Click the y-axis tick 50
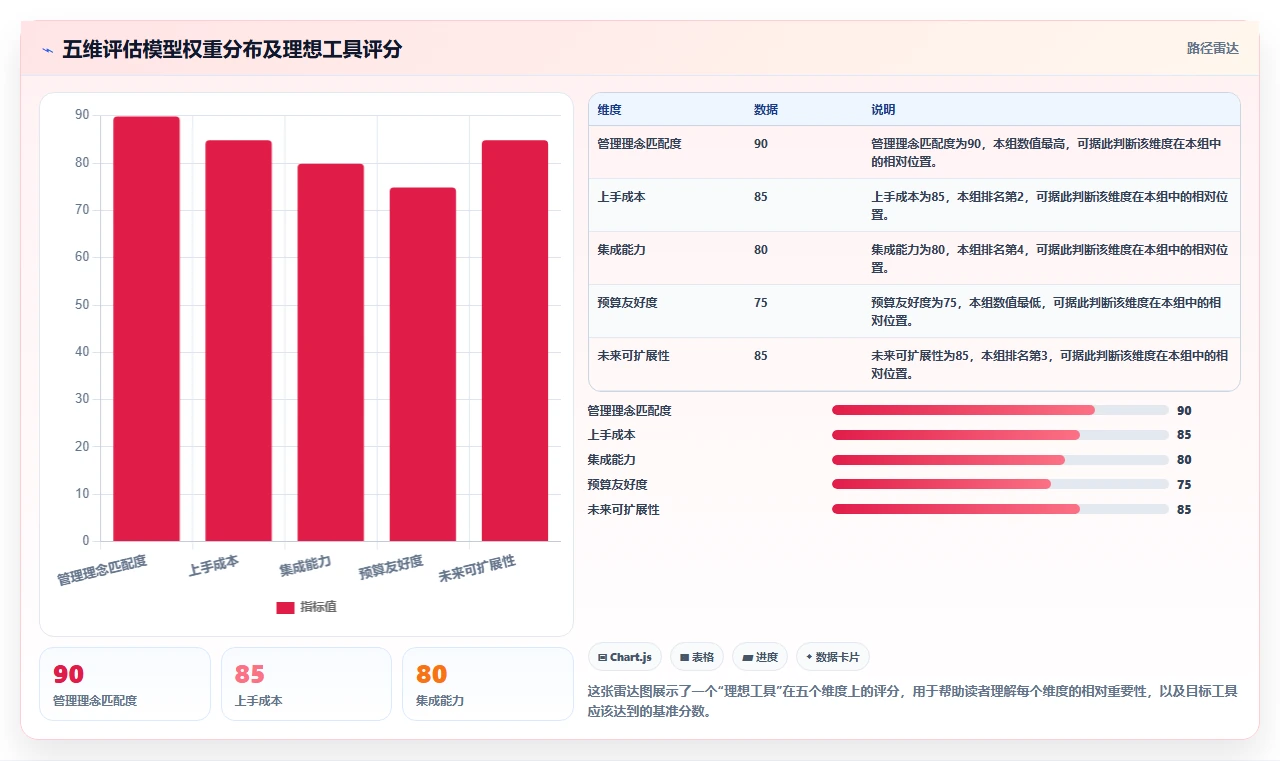The width and height of the screenshot is (1280, 761). (82, 305)
